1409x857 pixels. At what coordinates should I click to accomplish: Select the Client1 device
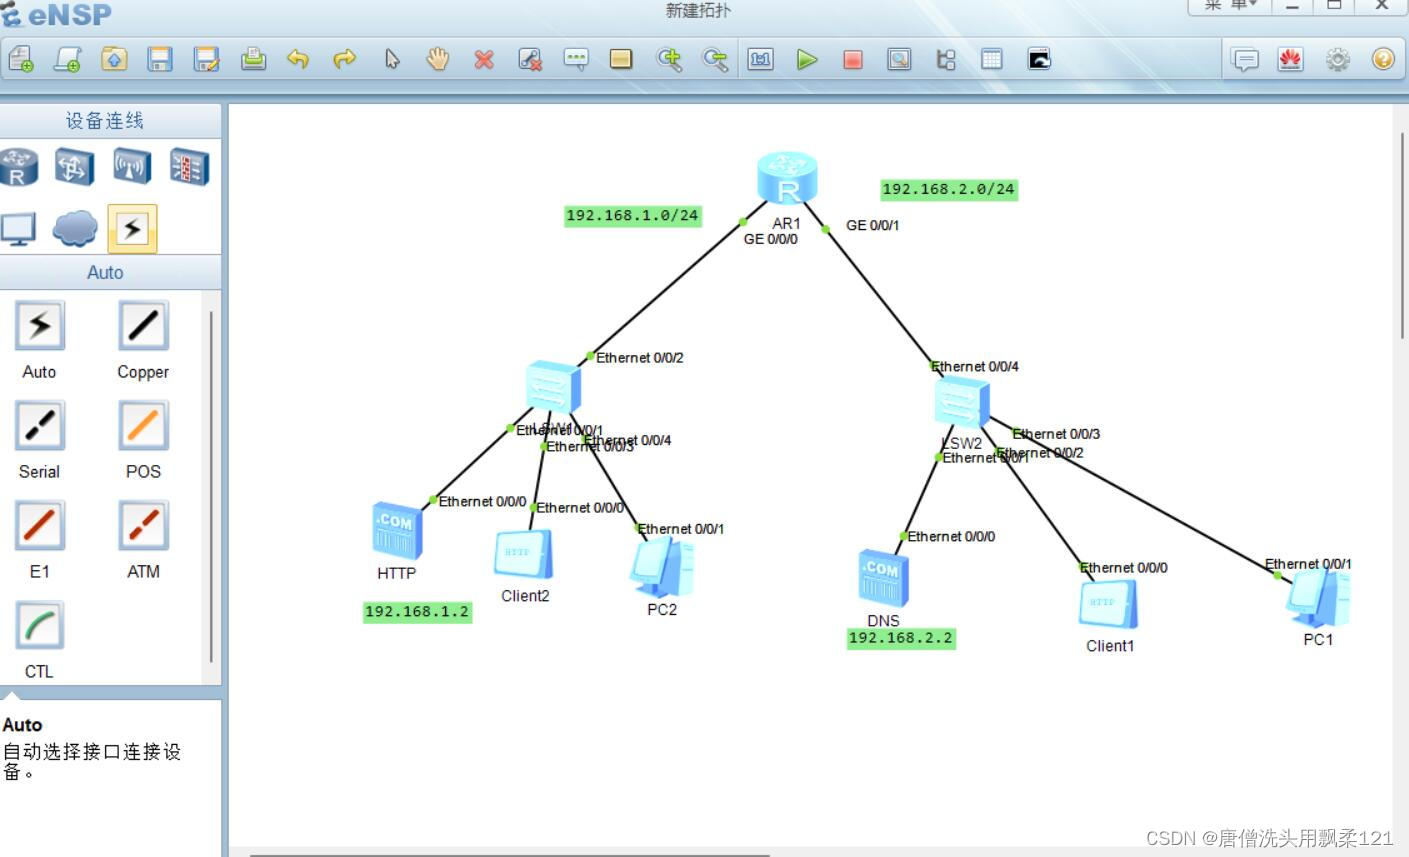click(x=1108, y=604)
